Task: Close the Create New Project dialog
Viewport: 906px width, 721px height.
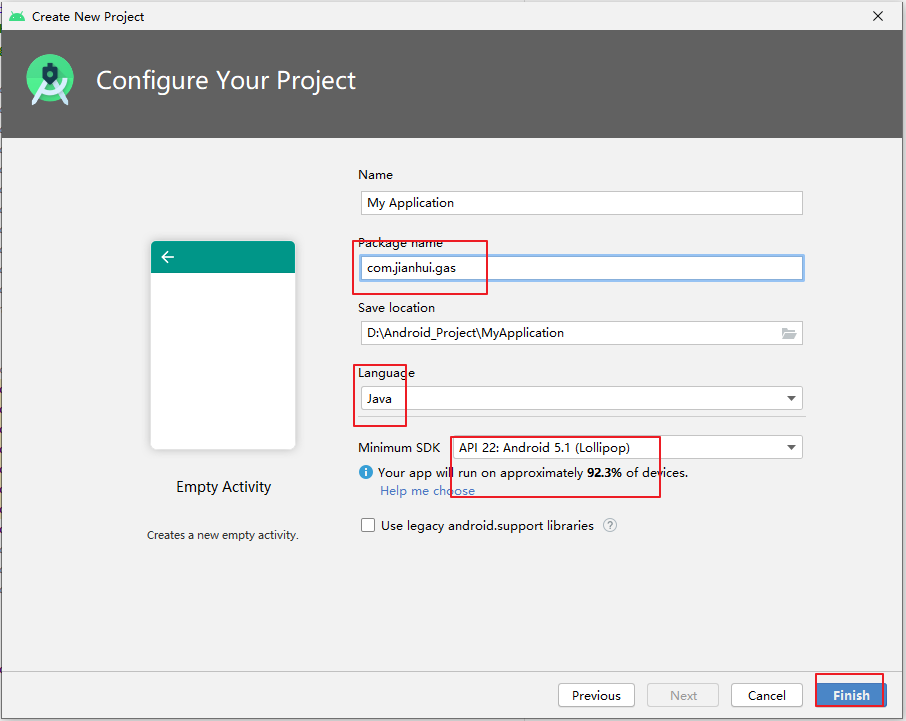Action: tap(877, 16)
